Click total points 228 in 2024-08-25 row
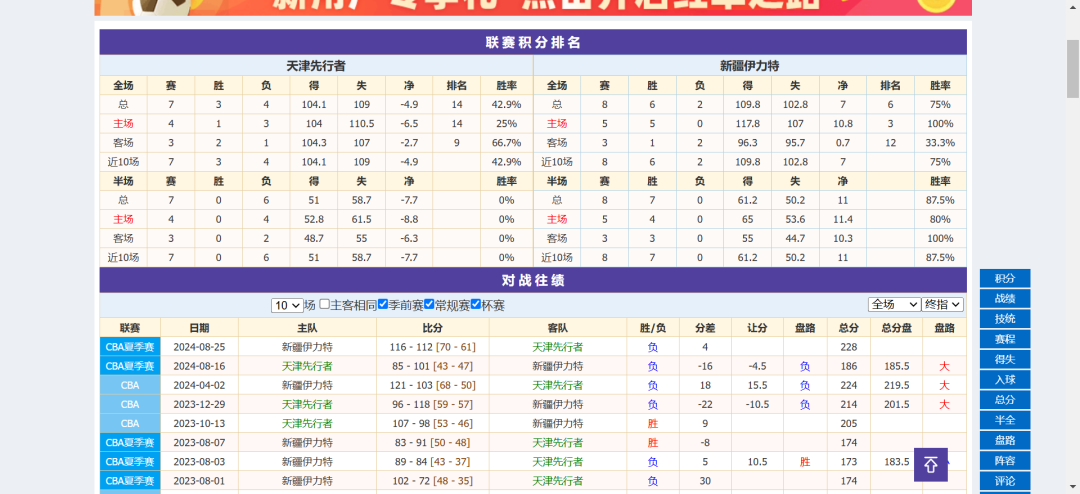Viewport: 1080px width, 494px height. pos(849,347)
